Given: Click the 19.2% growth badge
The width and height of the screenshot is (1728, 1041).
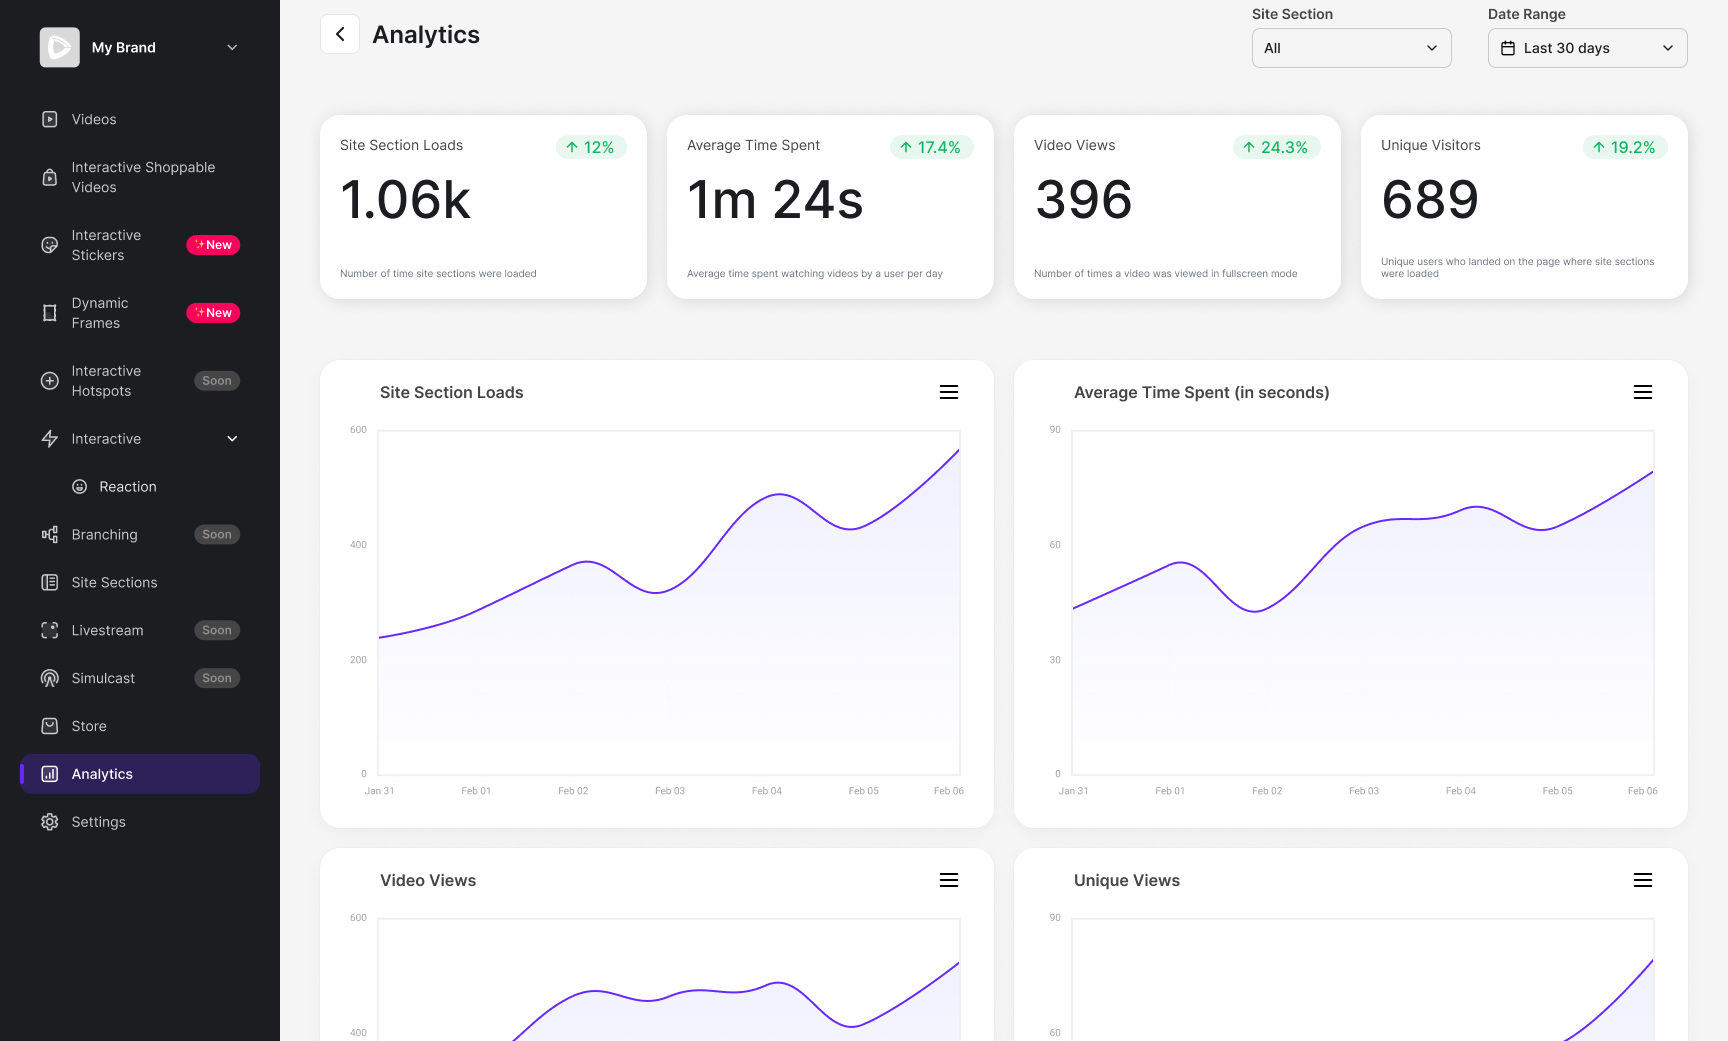Looking at the screenshot, I should (x=1625, y=147).
